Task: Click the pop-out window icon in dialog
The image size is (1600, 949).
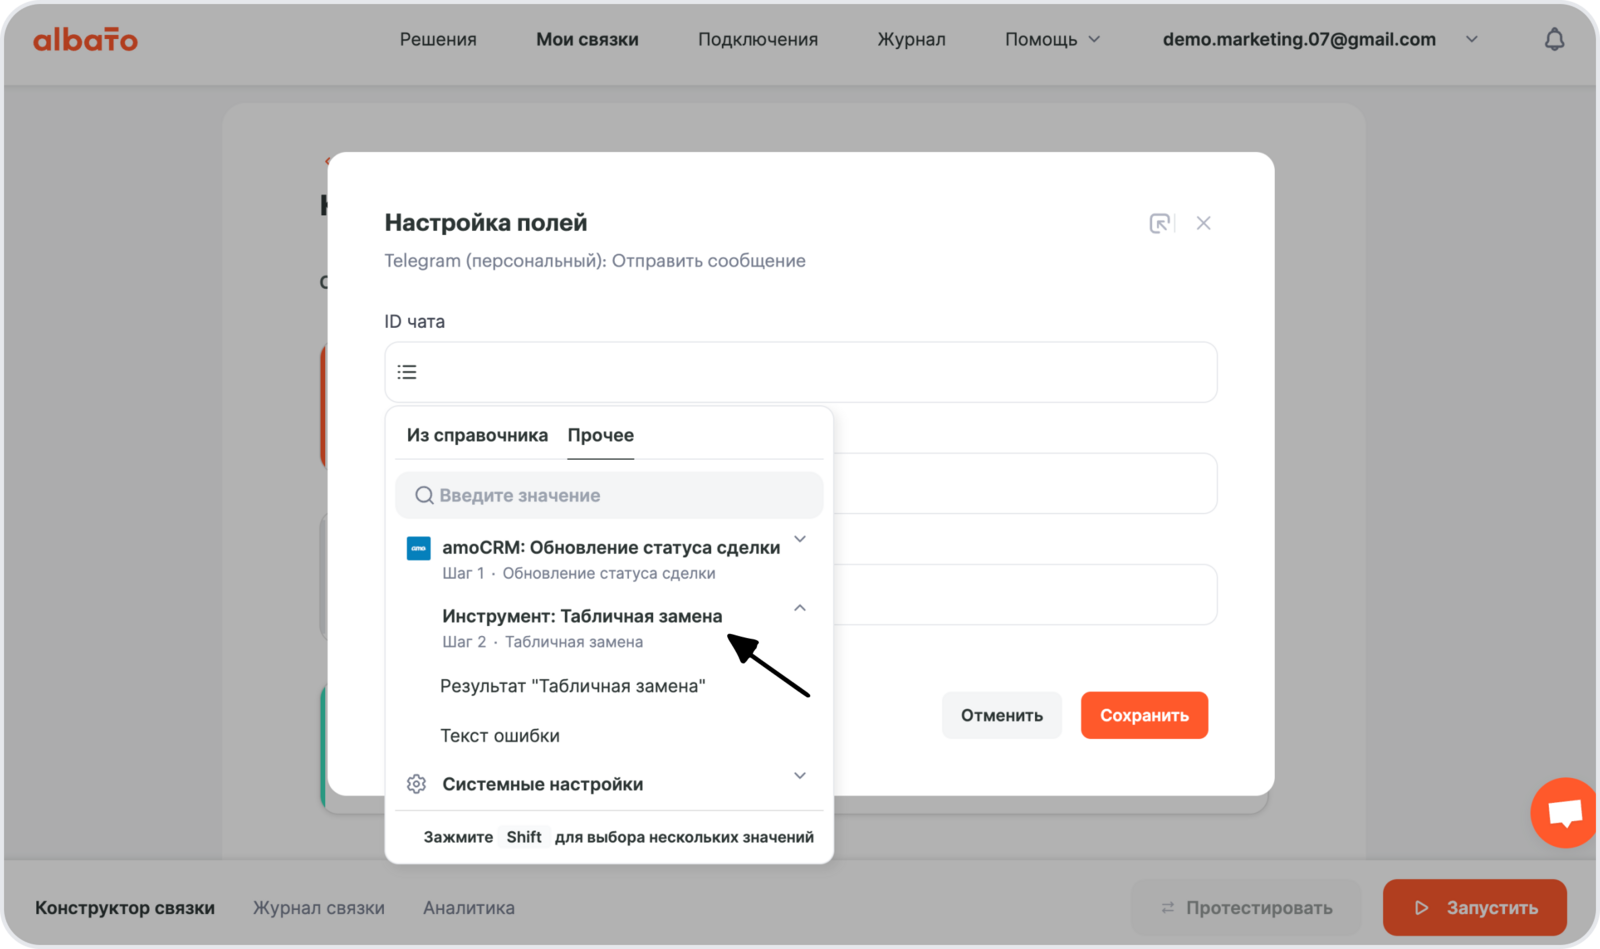Action: [x=1159, y=223]
